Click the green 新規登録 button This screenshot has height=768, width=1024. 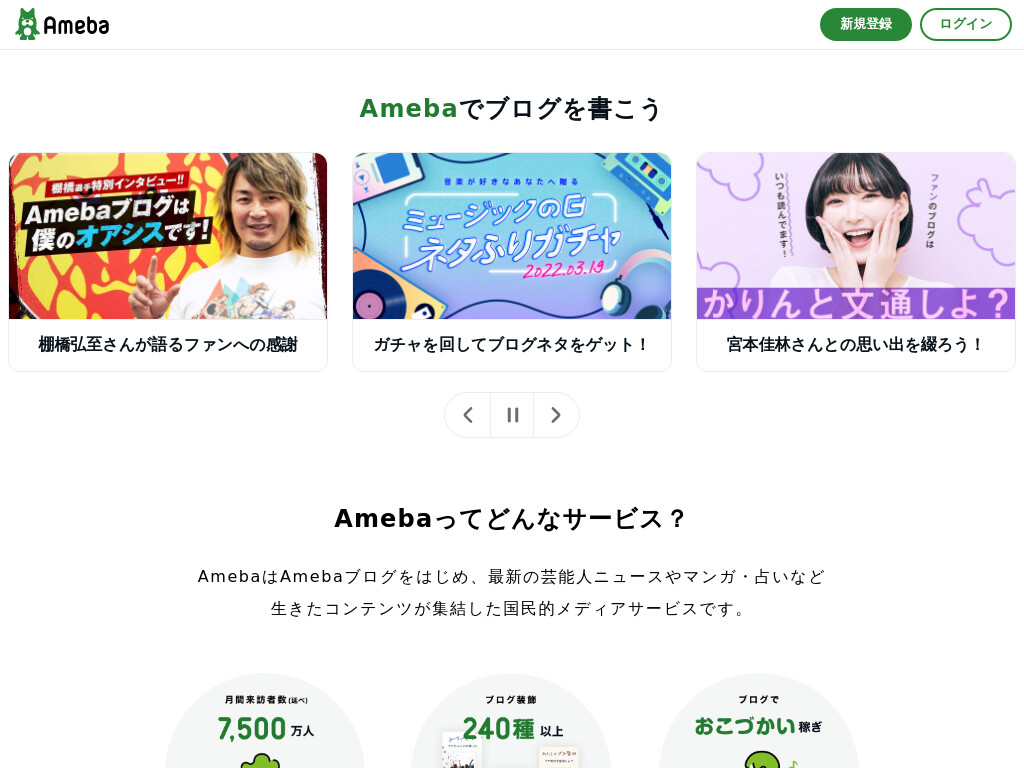click(865, 24)
